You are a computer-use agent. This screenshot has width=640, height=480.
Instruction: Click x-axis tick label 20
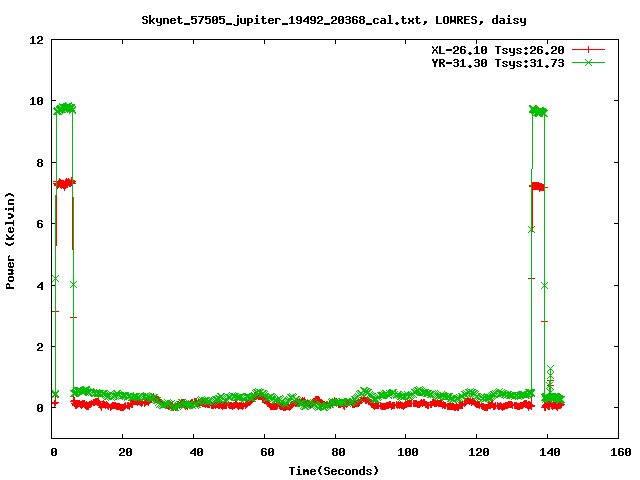click(125, 452)
